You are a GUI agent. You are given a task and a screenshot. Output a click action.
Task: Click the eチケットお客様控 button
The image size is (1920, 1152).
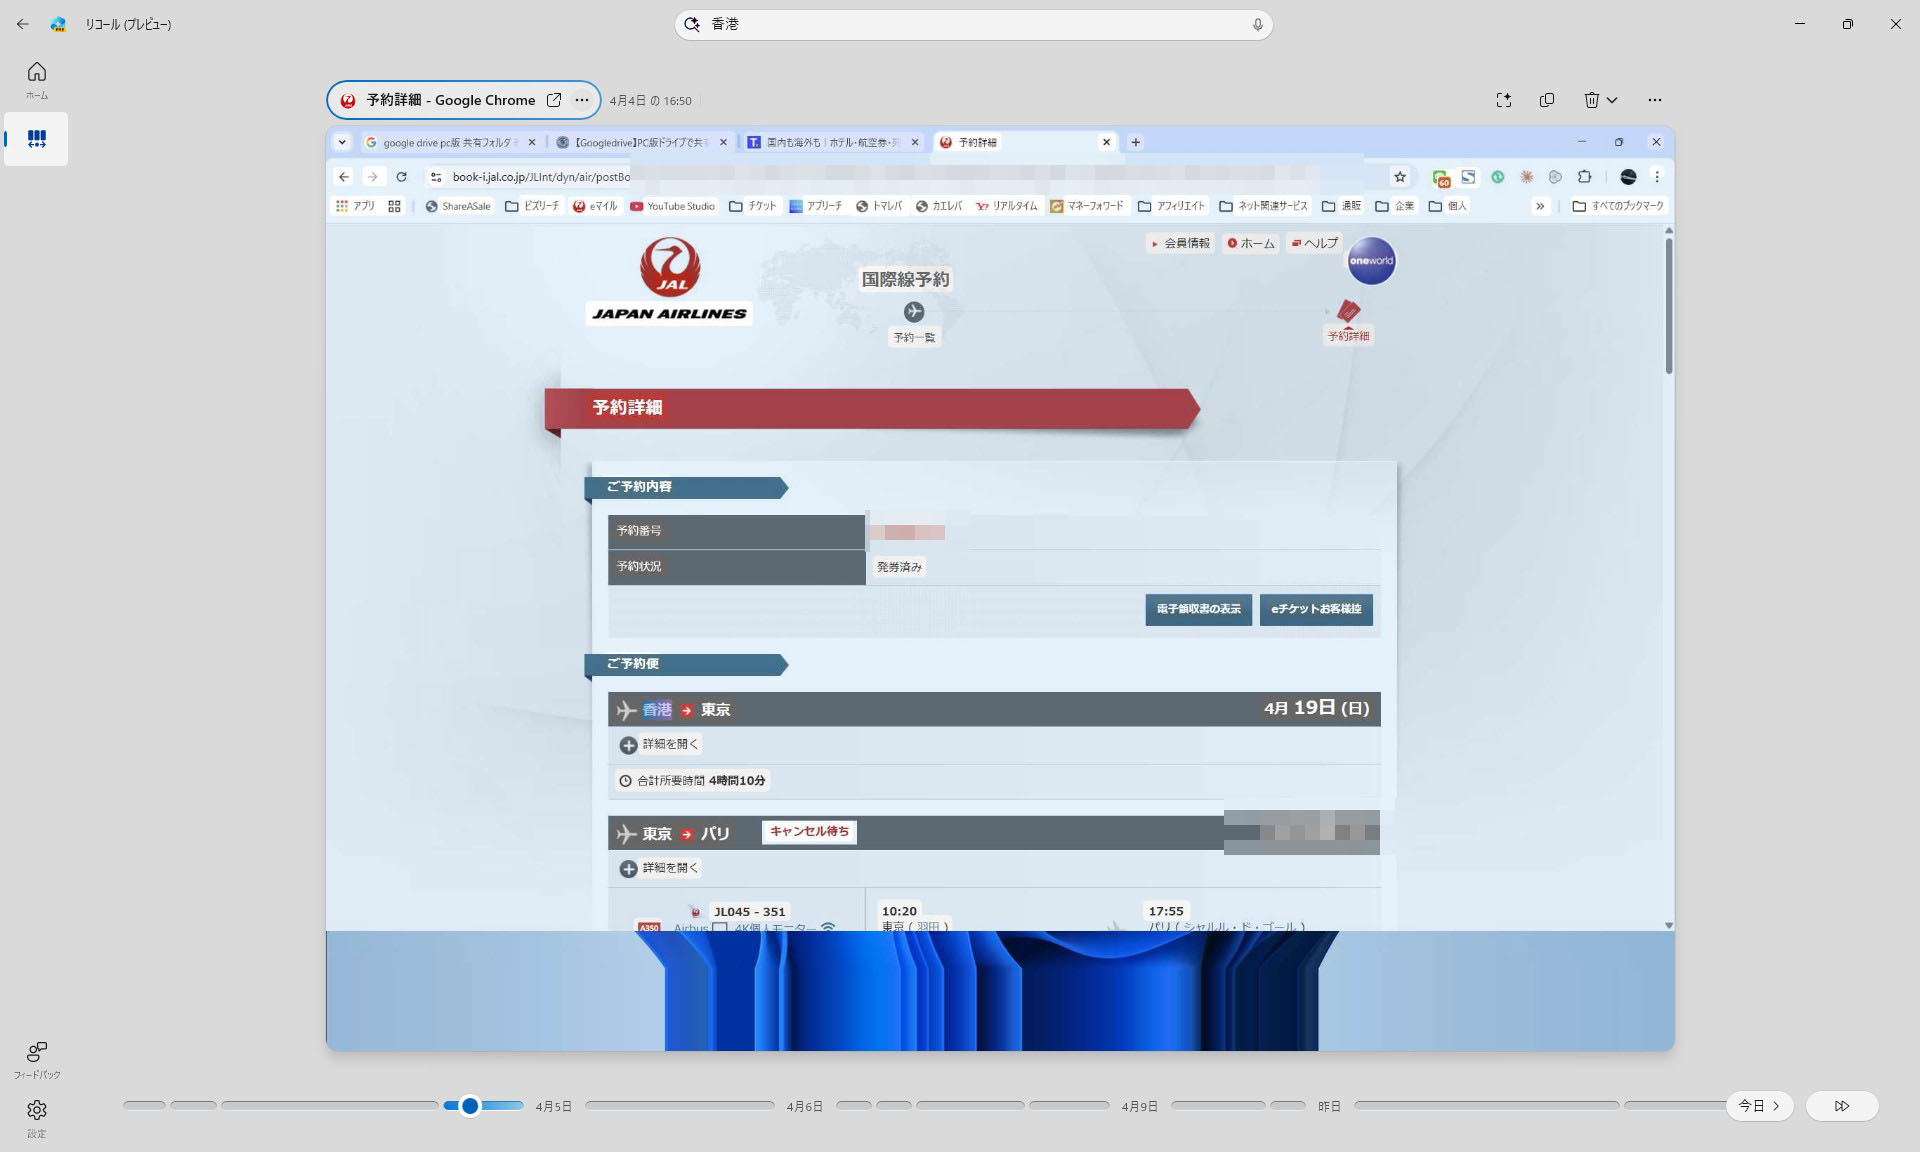1315,609
